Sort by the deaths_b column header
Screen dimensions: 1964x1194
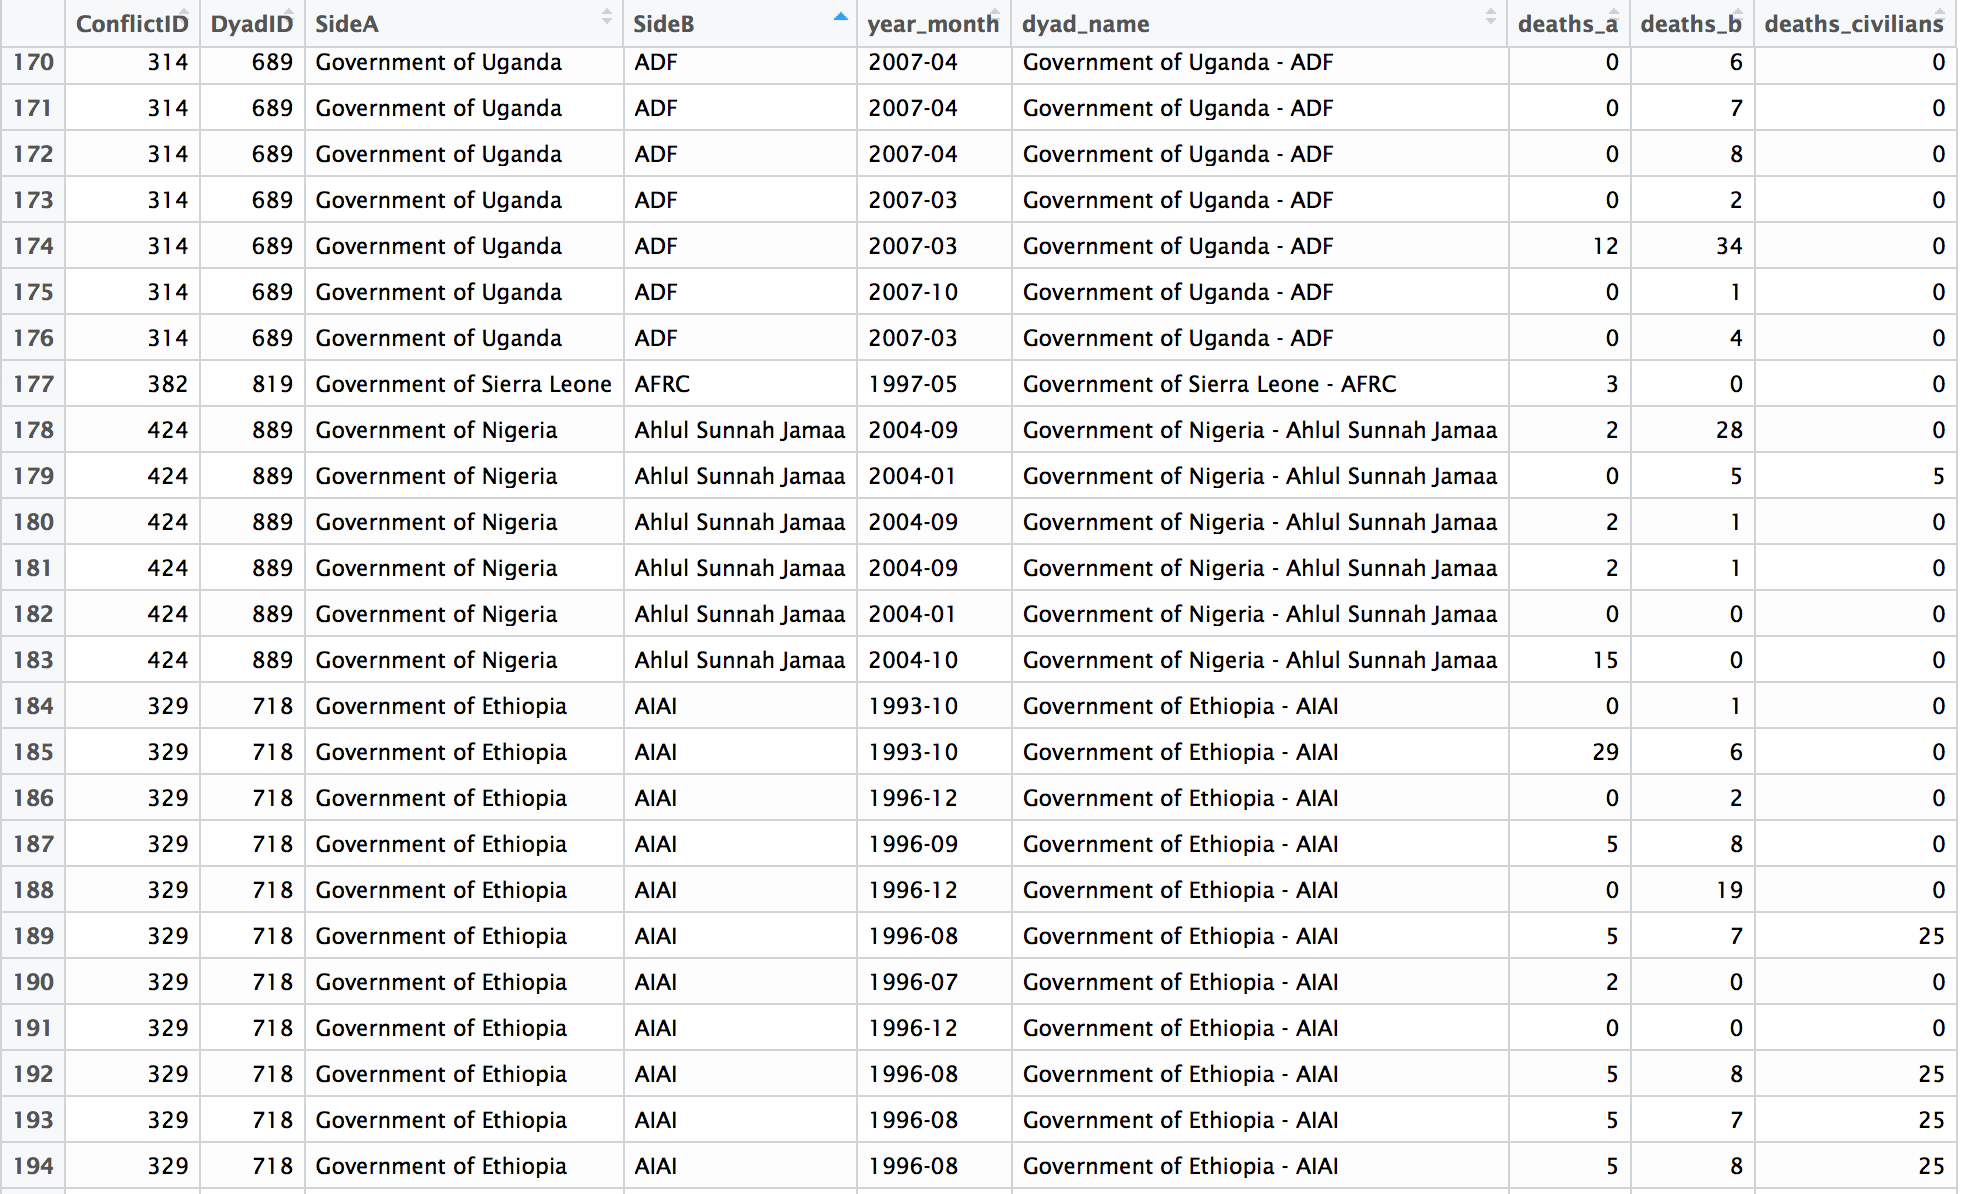click(x=1690, y=24)
